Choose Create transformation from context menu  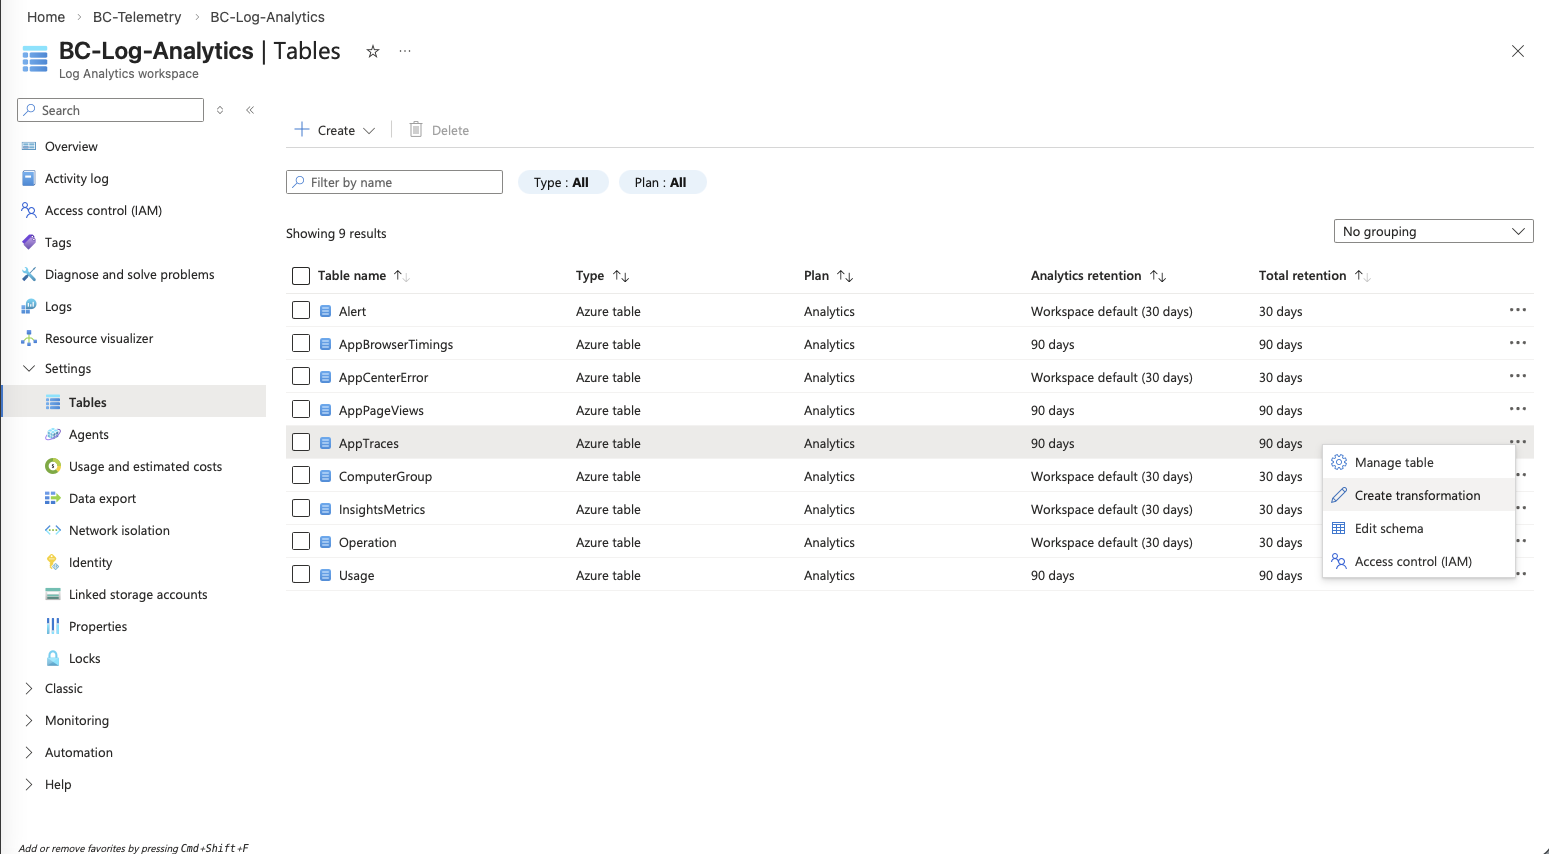[1417, 495]
